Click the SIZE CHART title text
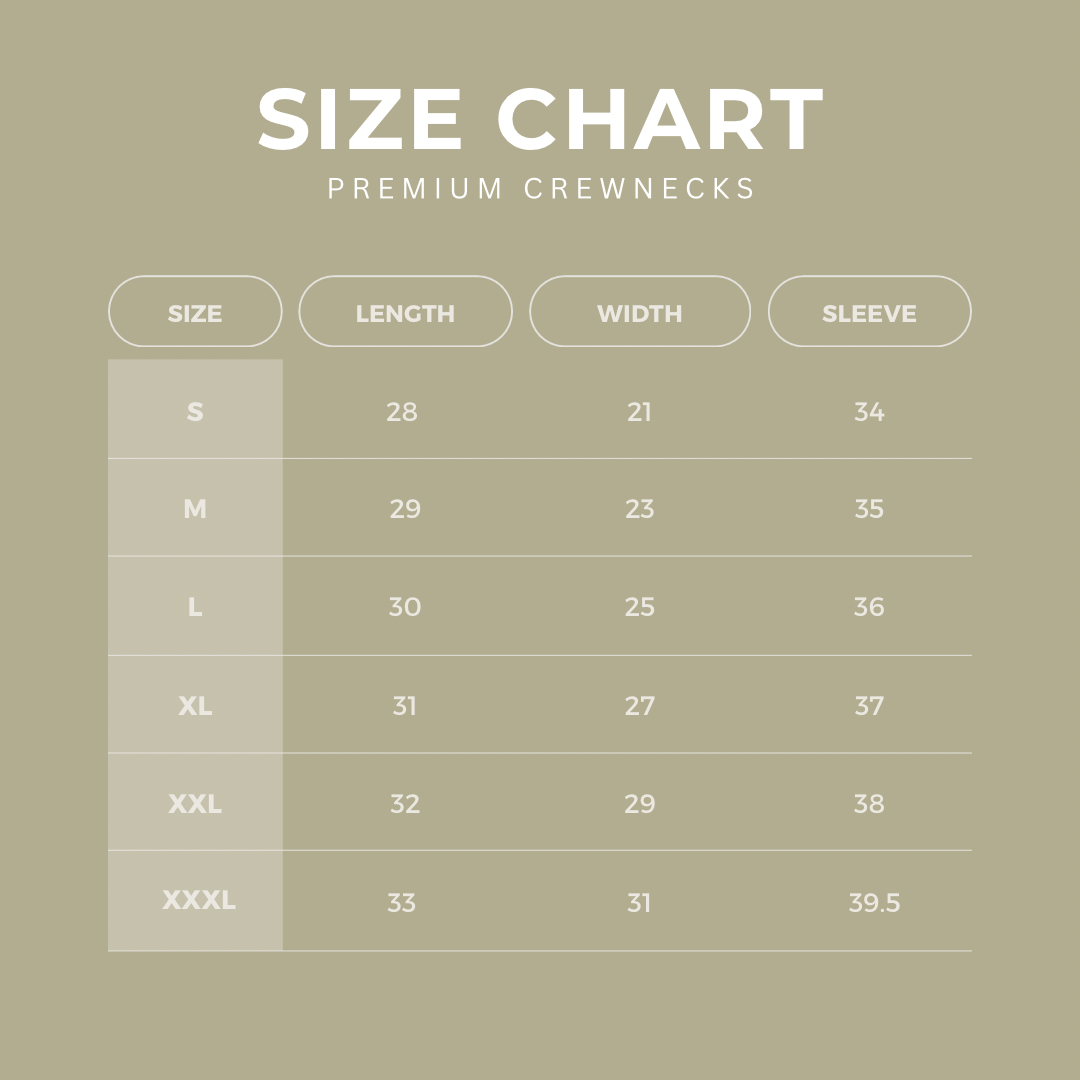Viewport: 1080px width, 1080px height. tap(540, 120)
